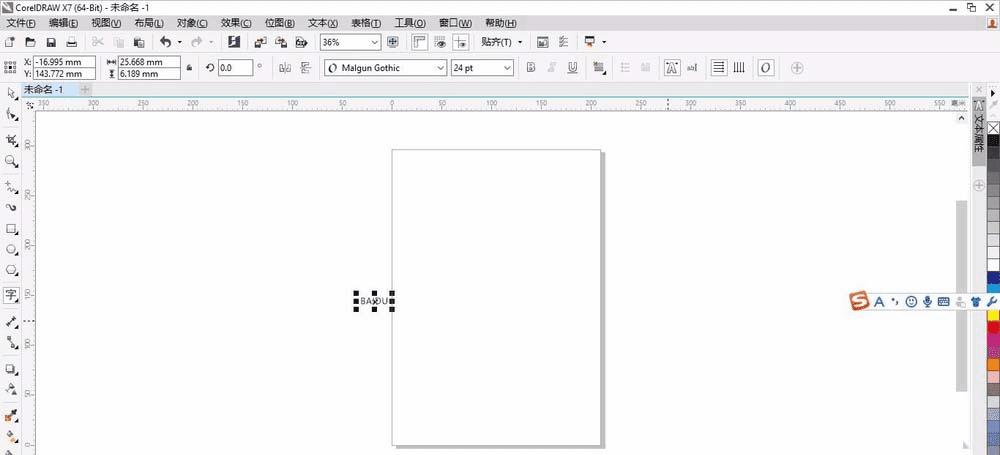
Task: Open the Options dialog icon
Action: coord(563,42)
